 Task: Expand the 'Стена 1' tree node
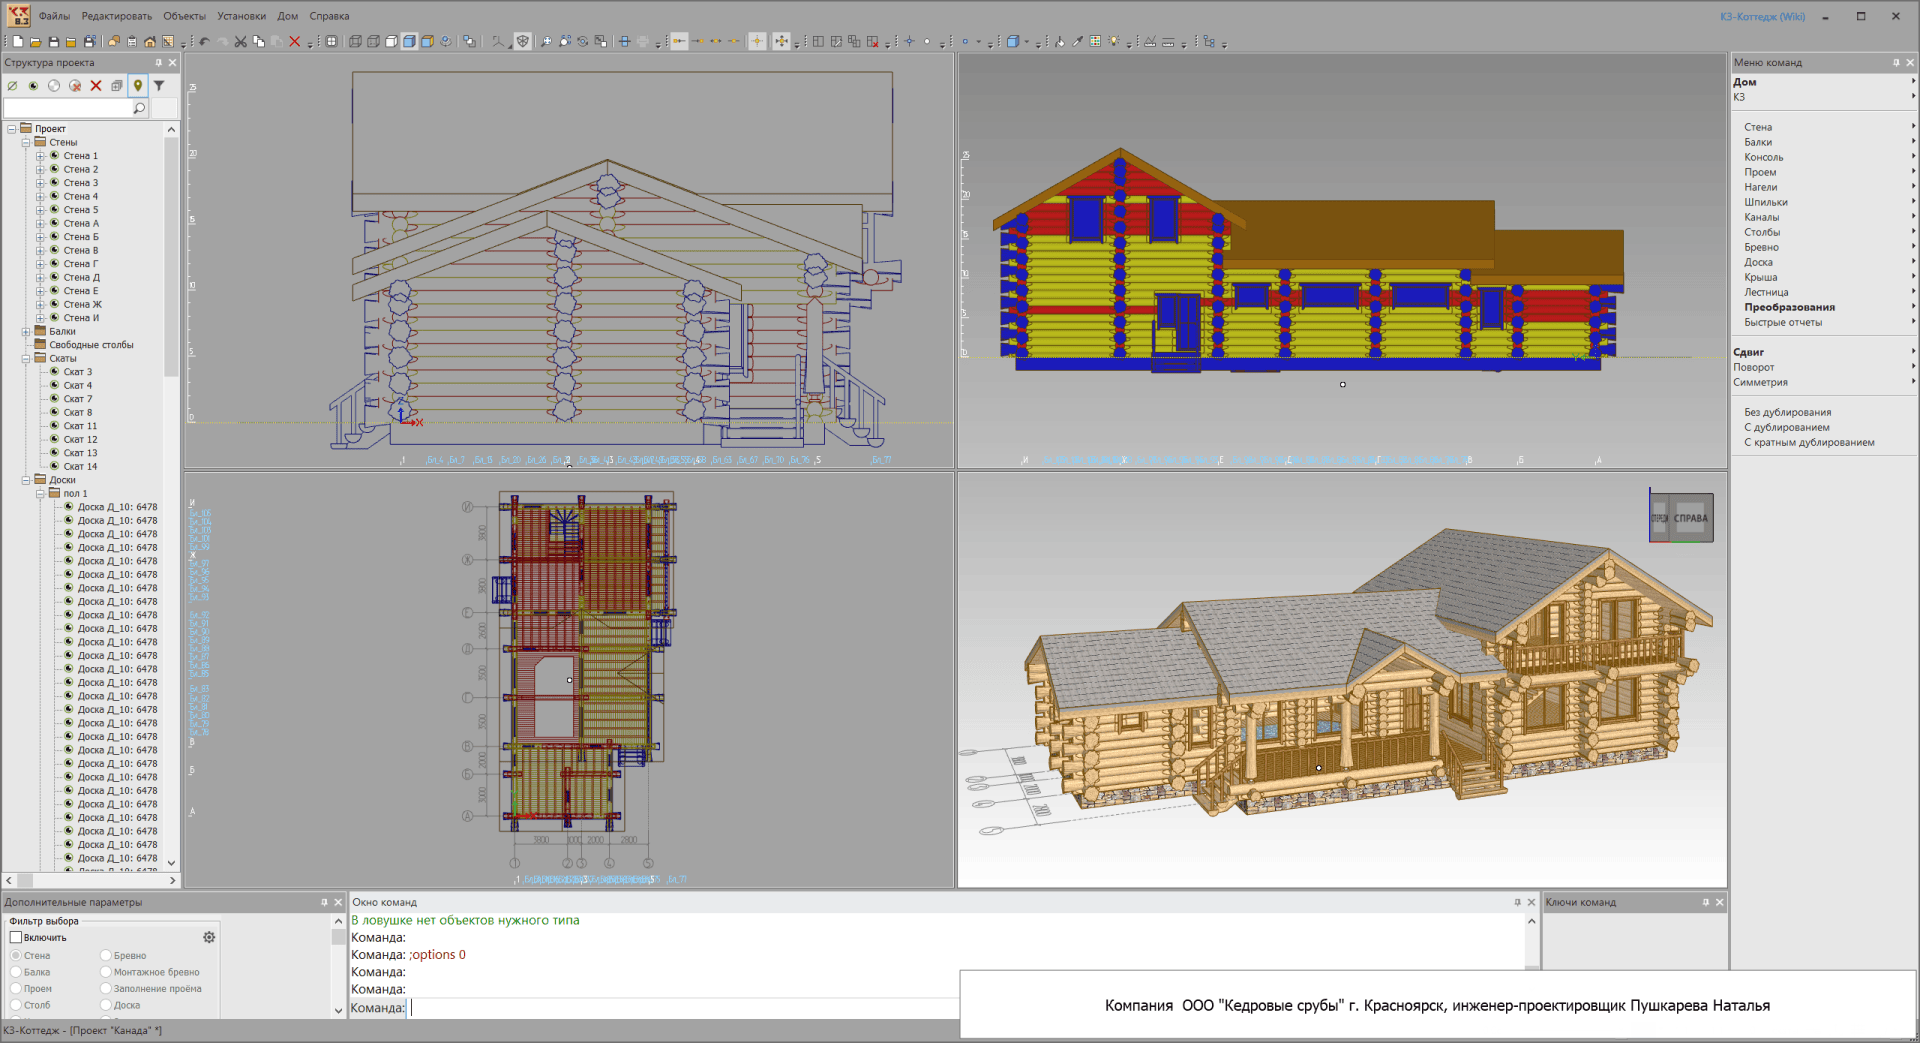[40, 156]
